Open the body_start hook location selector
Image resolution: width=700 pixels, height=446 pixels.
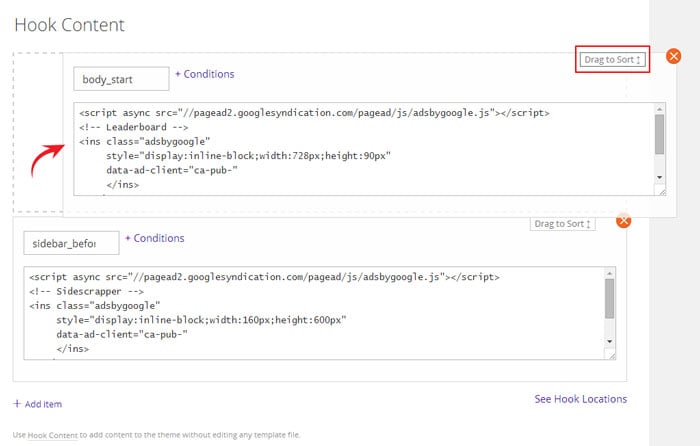tap(121, 79)
